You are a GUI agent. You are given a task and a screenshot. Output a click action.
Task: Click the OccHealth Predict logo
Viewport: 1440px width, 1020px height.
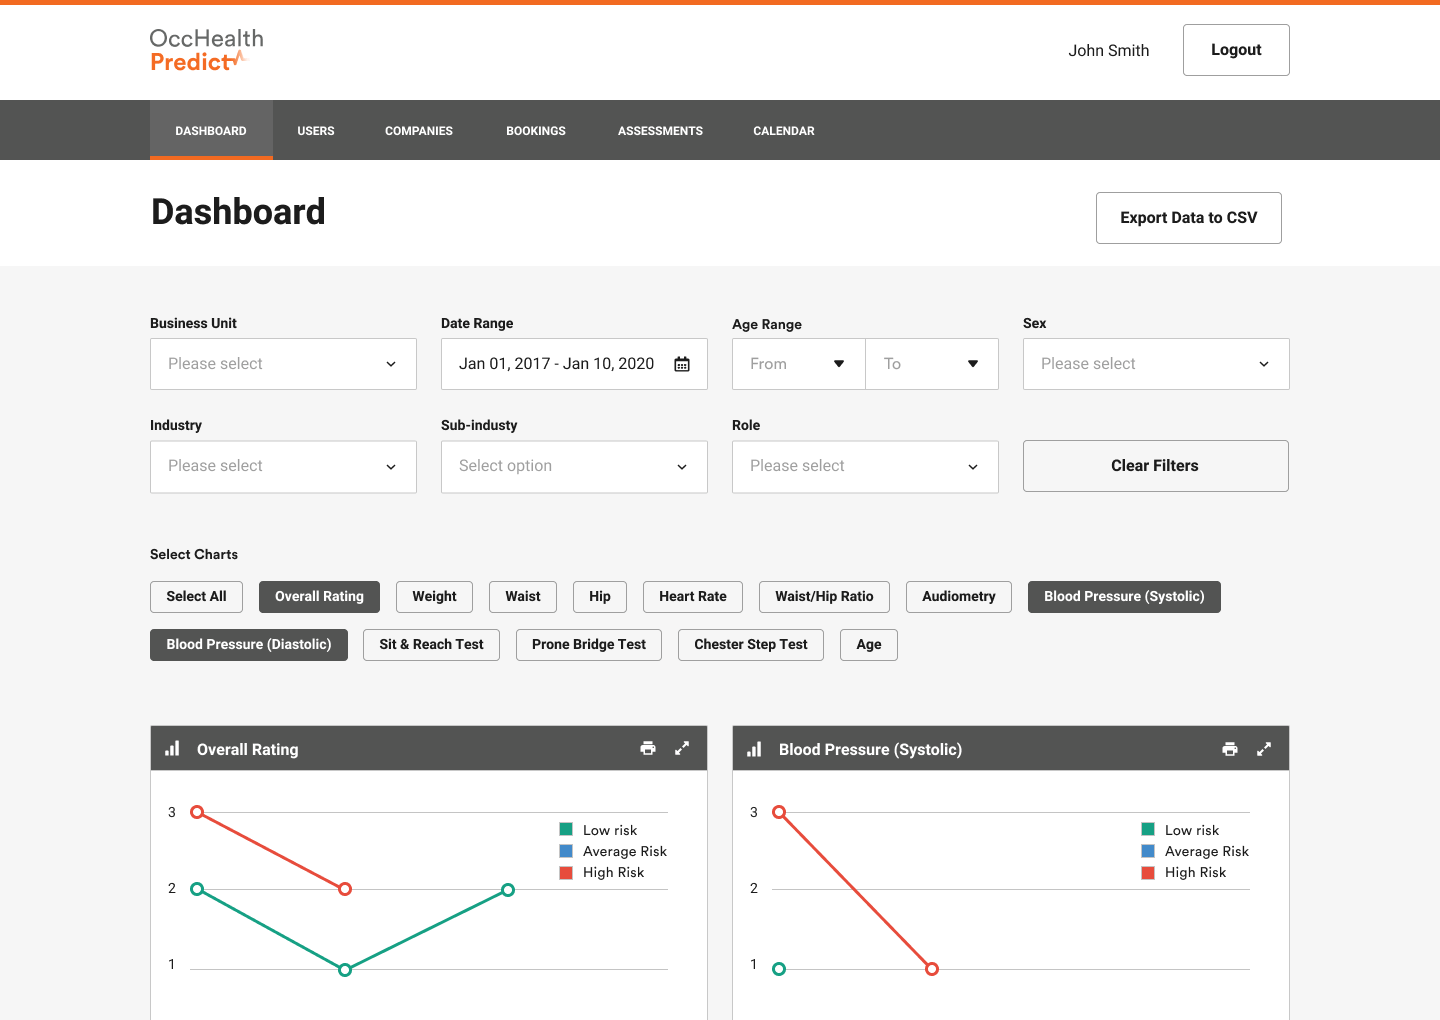click(x=206, y=50)
